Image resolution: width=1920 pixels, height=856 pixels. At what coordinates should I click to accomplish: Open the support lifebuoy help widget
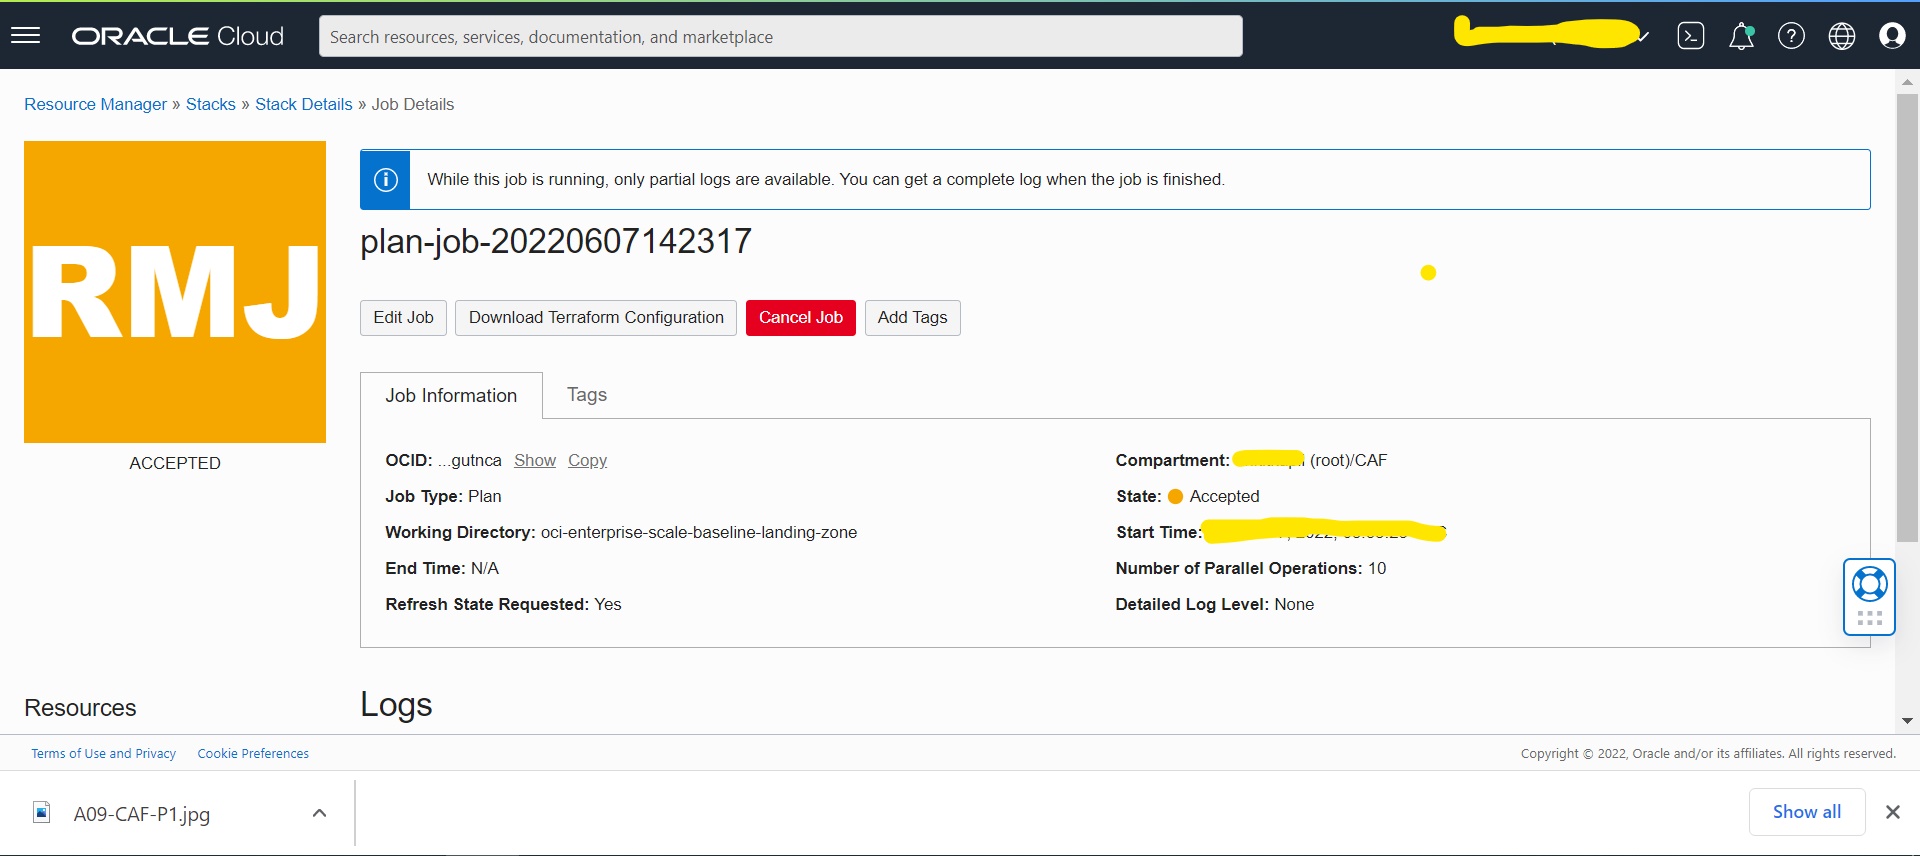coord(1869,584)
